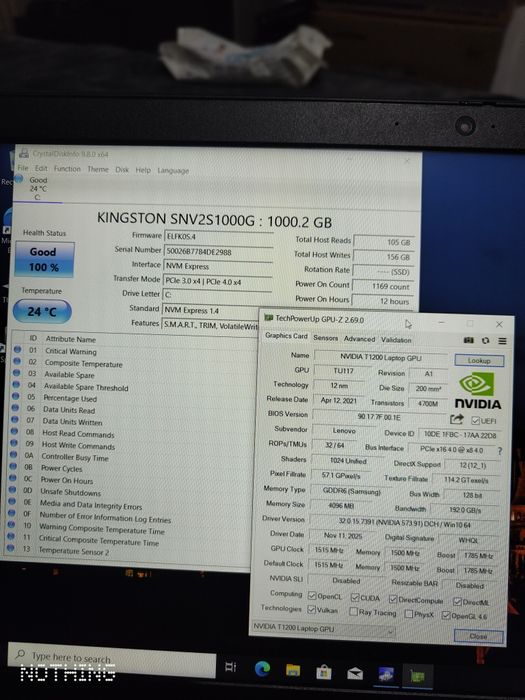
Task: Click the Firmware field ELFK0S.4
Action: click(219, 237)
